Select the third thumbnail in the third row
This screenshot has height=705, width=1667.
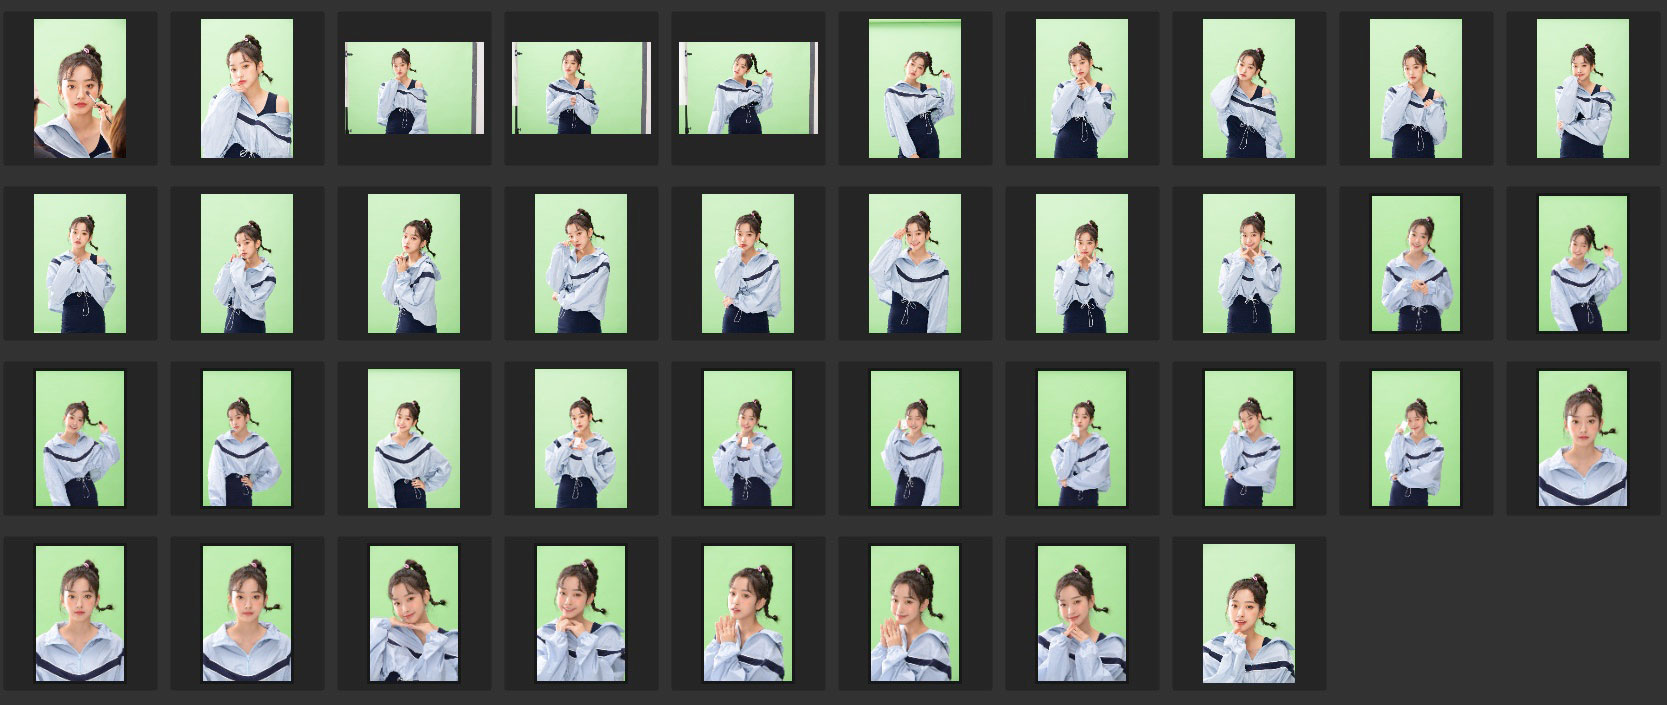[414, 438]
